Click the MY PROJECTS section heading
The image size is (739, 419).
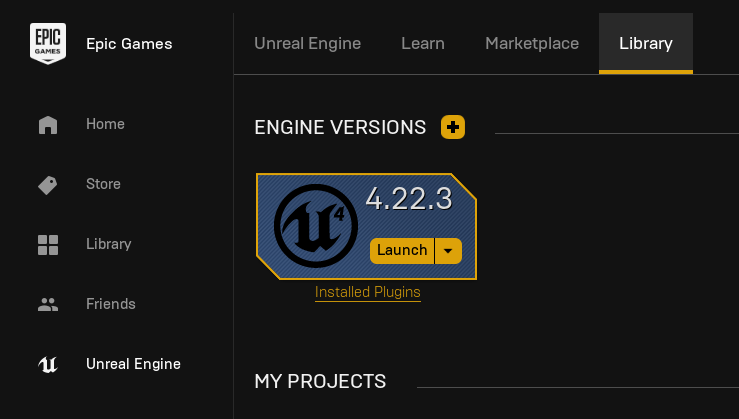tap(320, 381)
